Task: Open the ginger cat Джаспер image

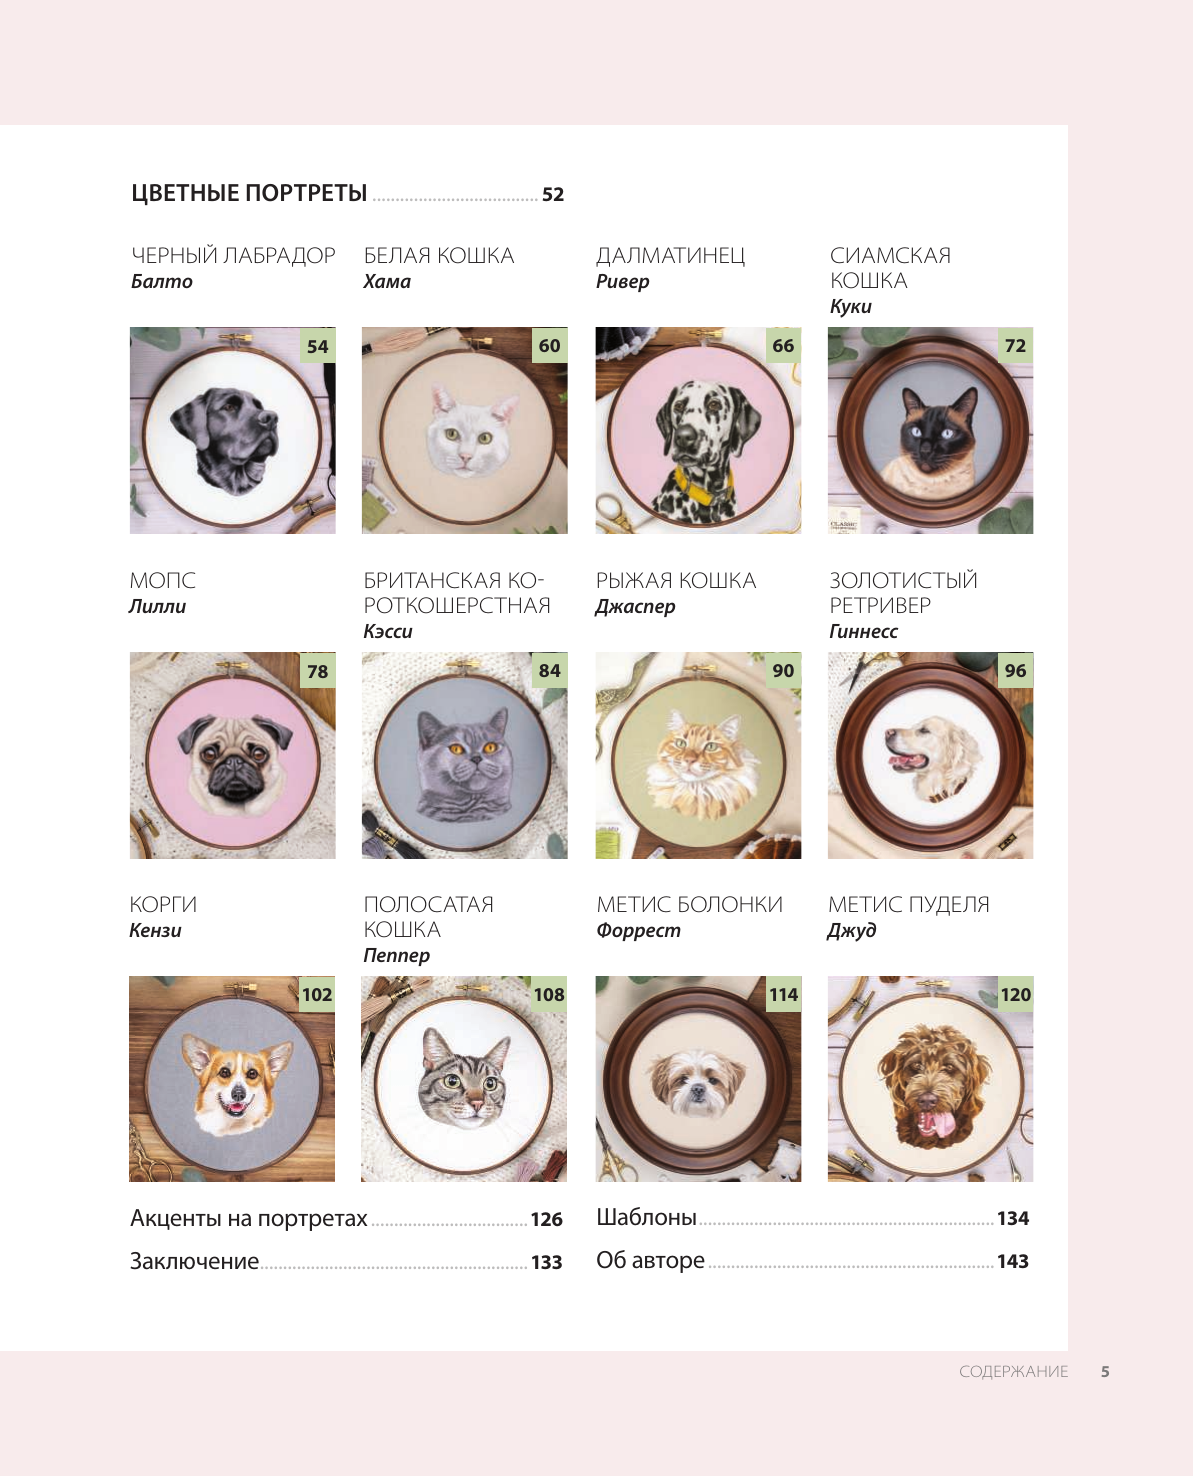Action: [x=698, y=756]
